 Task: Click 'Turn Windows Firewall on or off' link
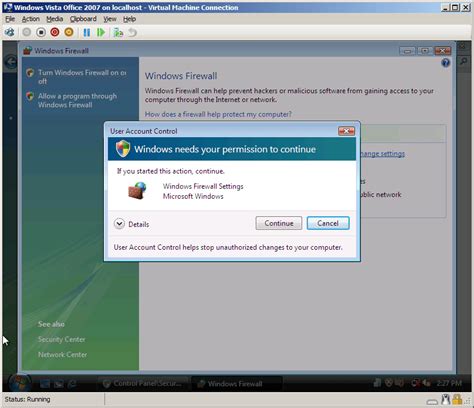[82, 77]
